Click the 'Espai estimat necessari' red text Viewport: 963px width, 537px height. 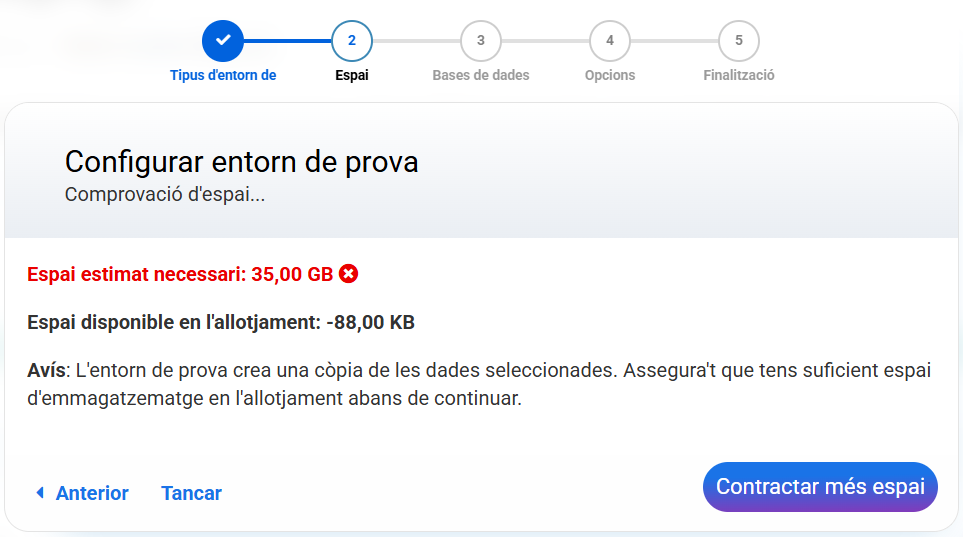180,274
